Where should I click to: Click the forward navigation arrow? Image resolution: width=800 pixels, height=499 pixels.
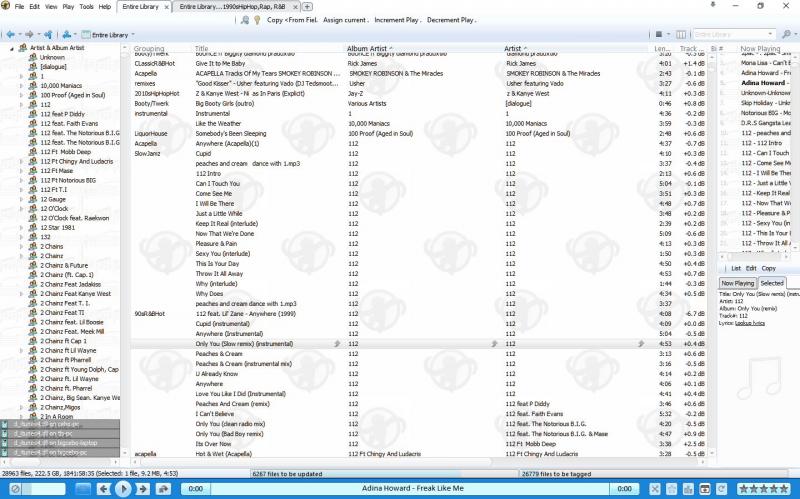[x=29, y=35]
